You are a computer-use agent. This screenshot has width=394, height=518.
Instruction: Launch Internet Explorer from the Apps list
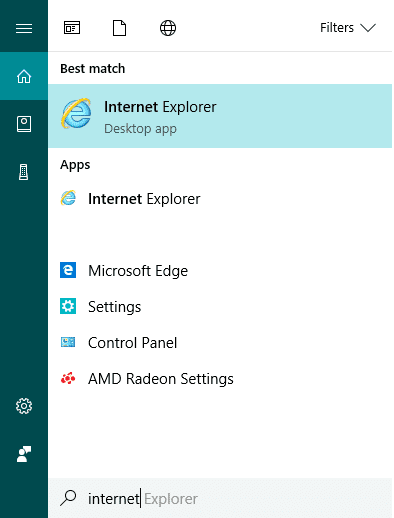click(x=220, y=199)
